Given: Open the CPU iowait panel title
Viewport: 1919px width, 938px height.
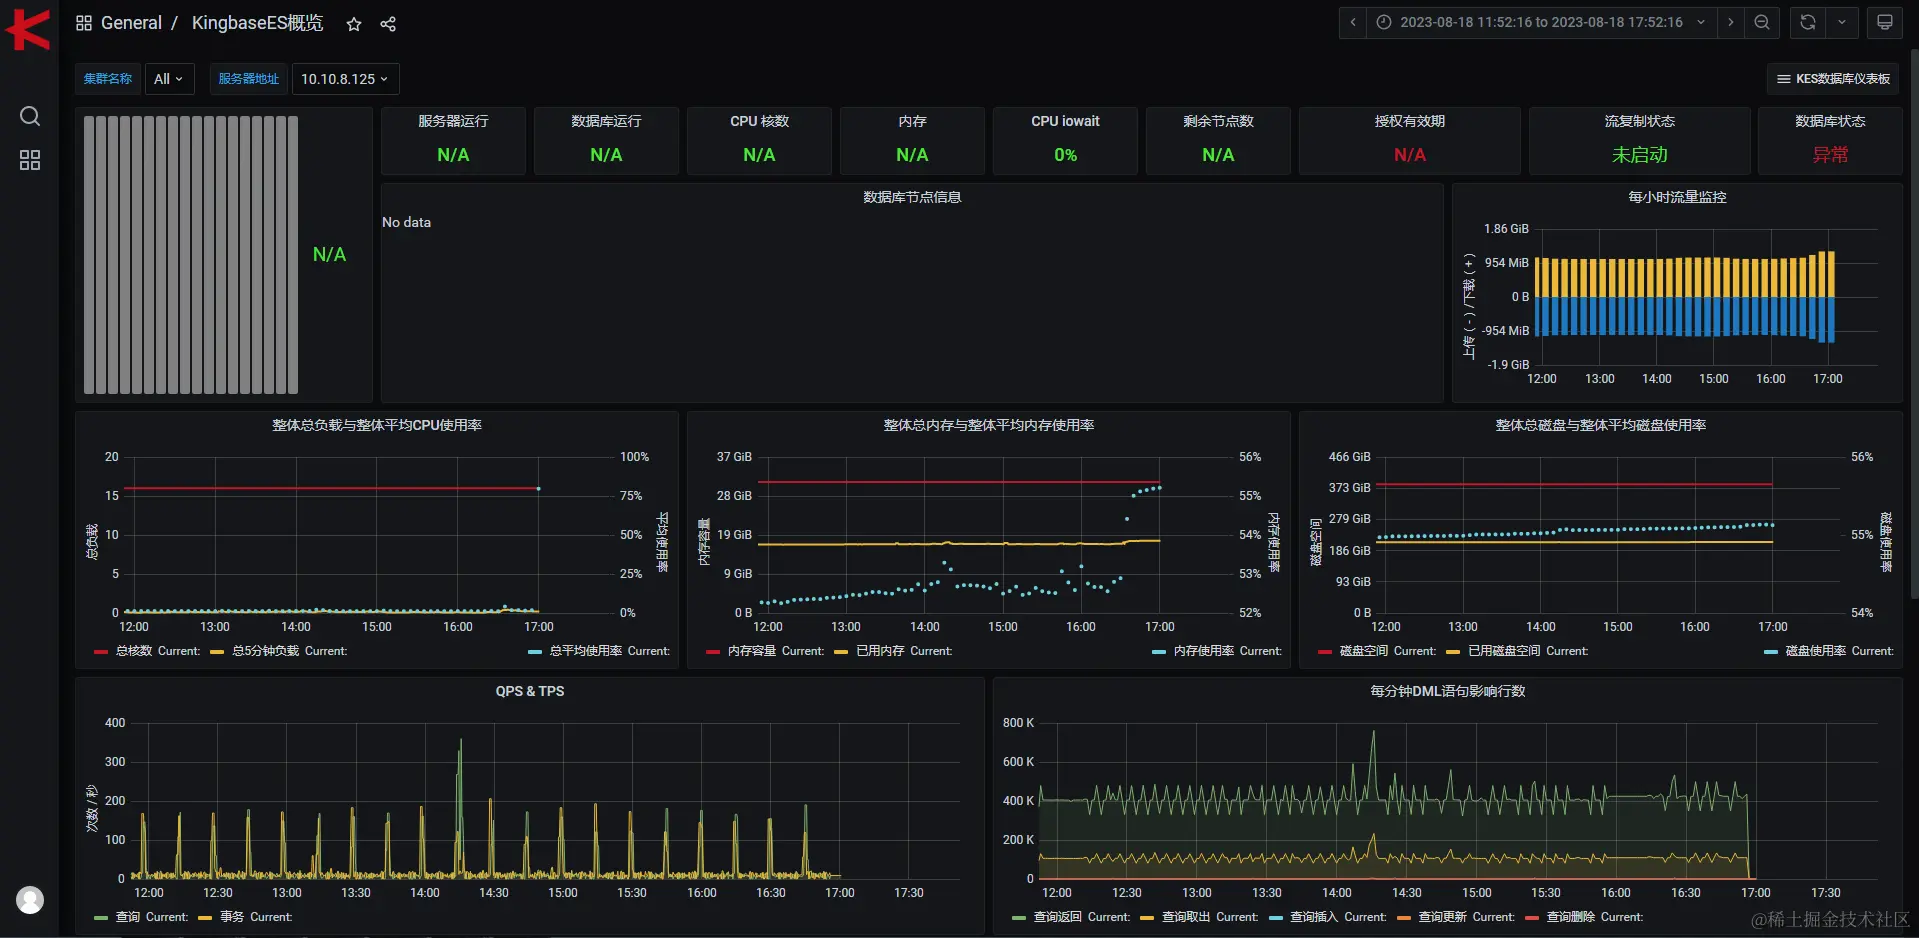Looking at the screenshot, I should 1065,121.
